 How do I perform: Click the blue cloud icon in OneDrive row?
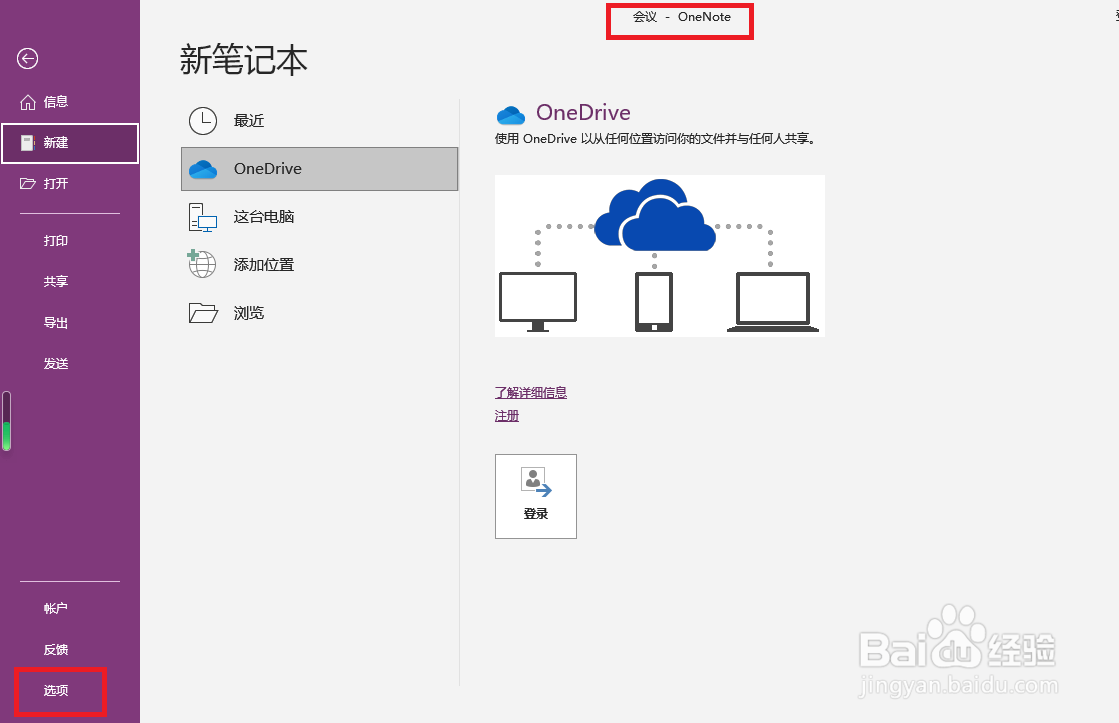203,169
